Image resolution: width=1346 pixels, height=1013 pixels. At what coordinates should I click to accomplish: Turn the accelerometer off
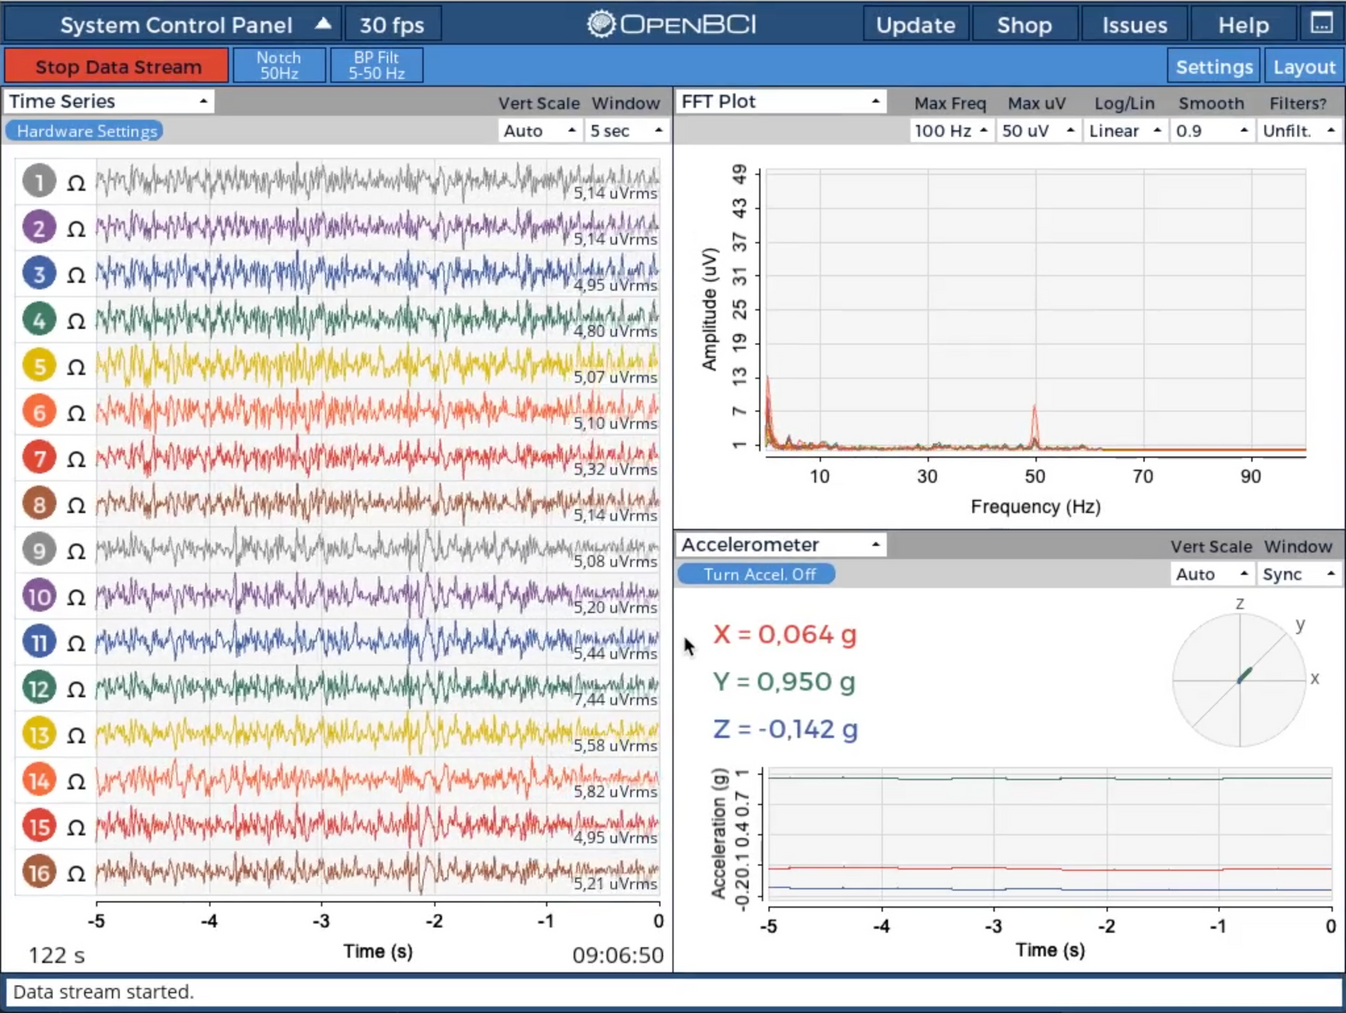coord(755,574)
